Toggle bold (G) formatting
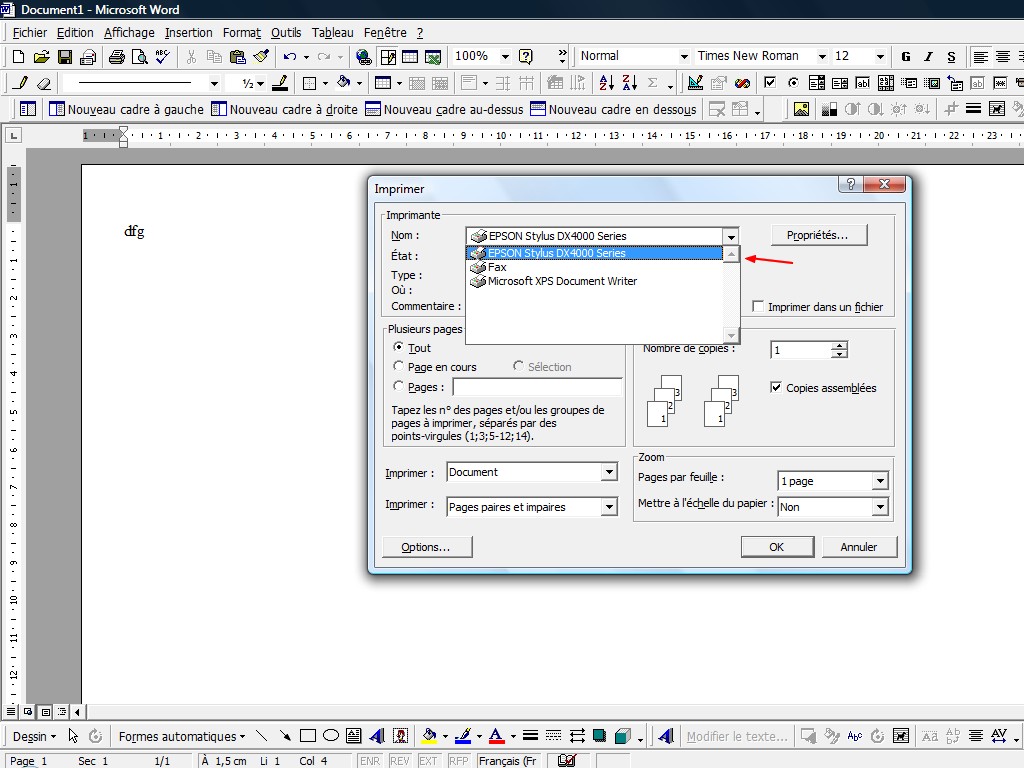Image resolution: width=1024 pixels, height=768 pixels. [x=906, y=57]
